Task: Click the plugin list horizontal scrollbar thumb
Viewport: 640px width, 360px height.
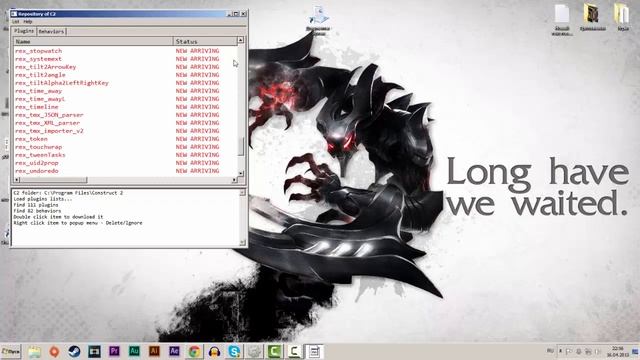Action: [53, 180]
